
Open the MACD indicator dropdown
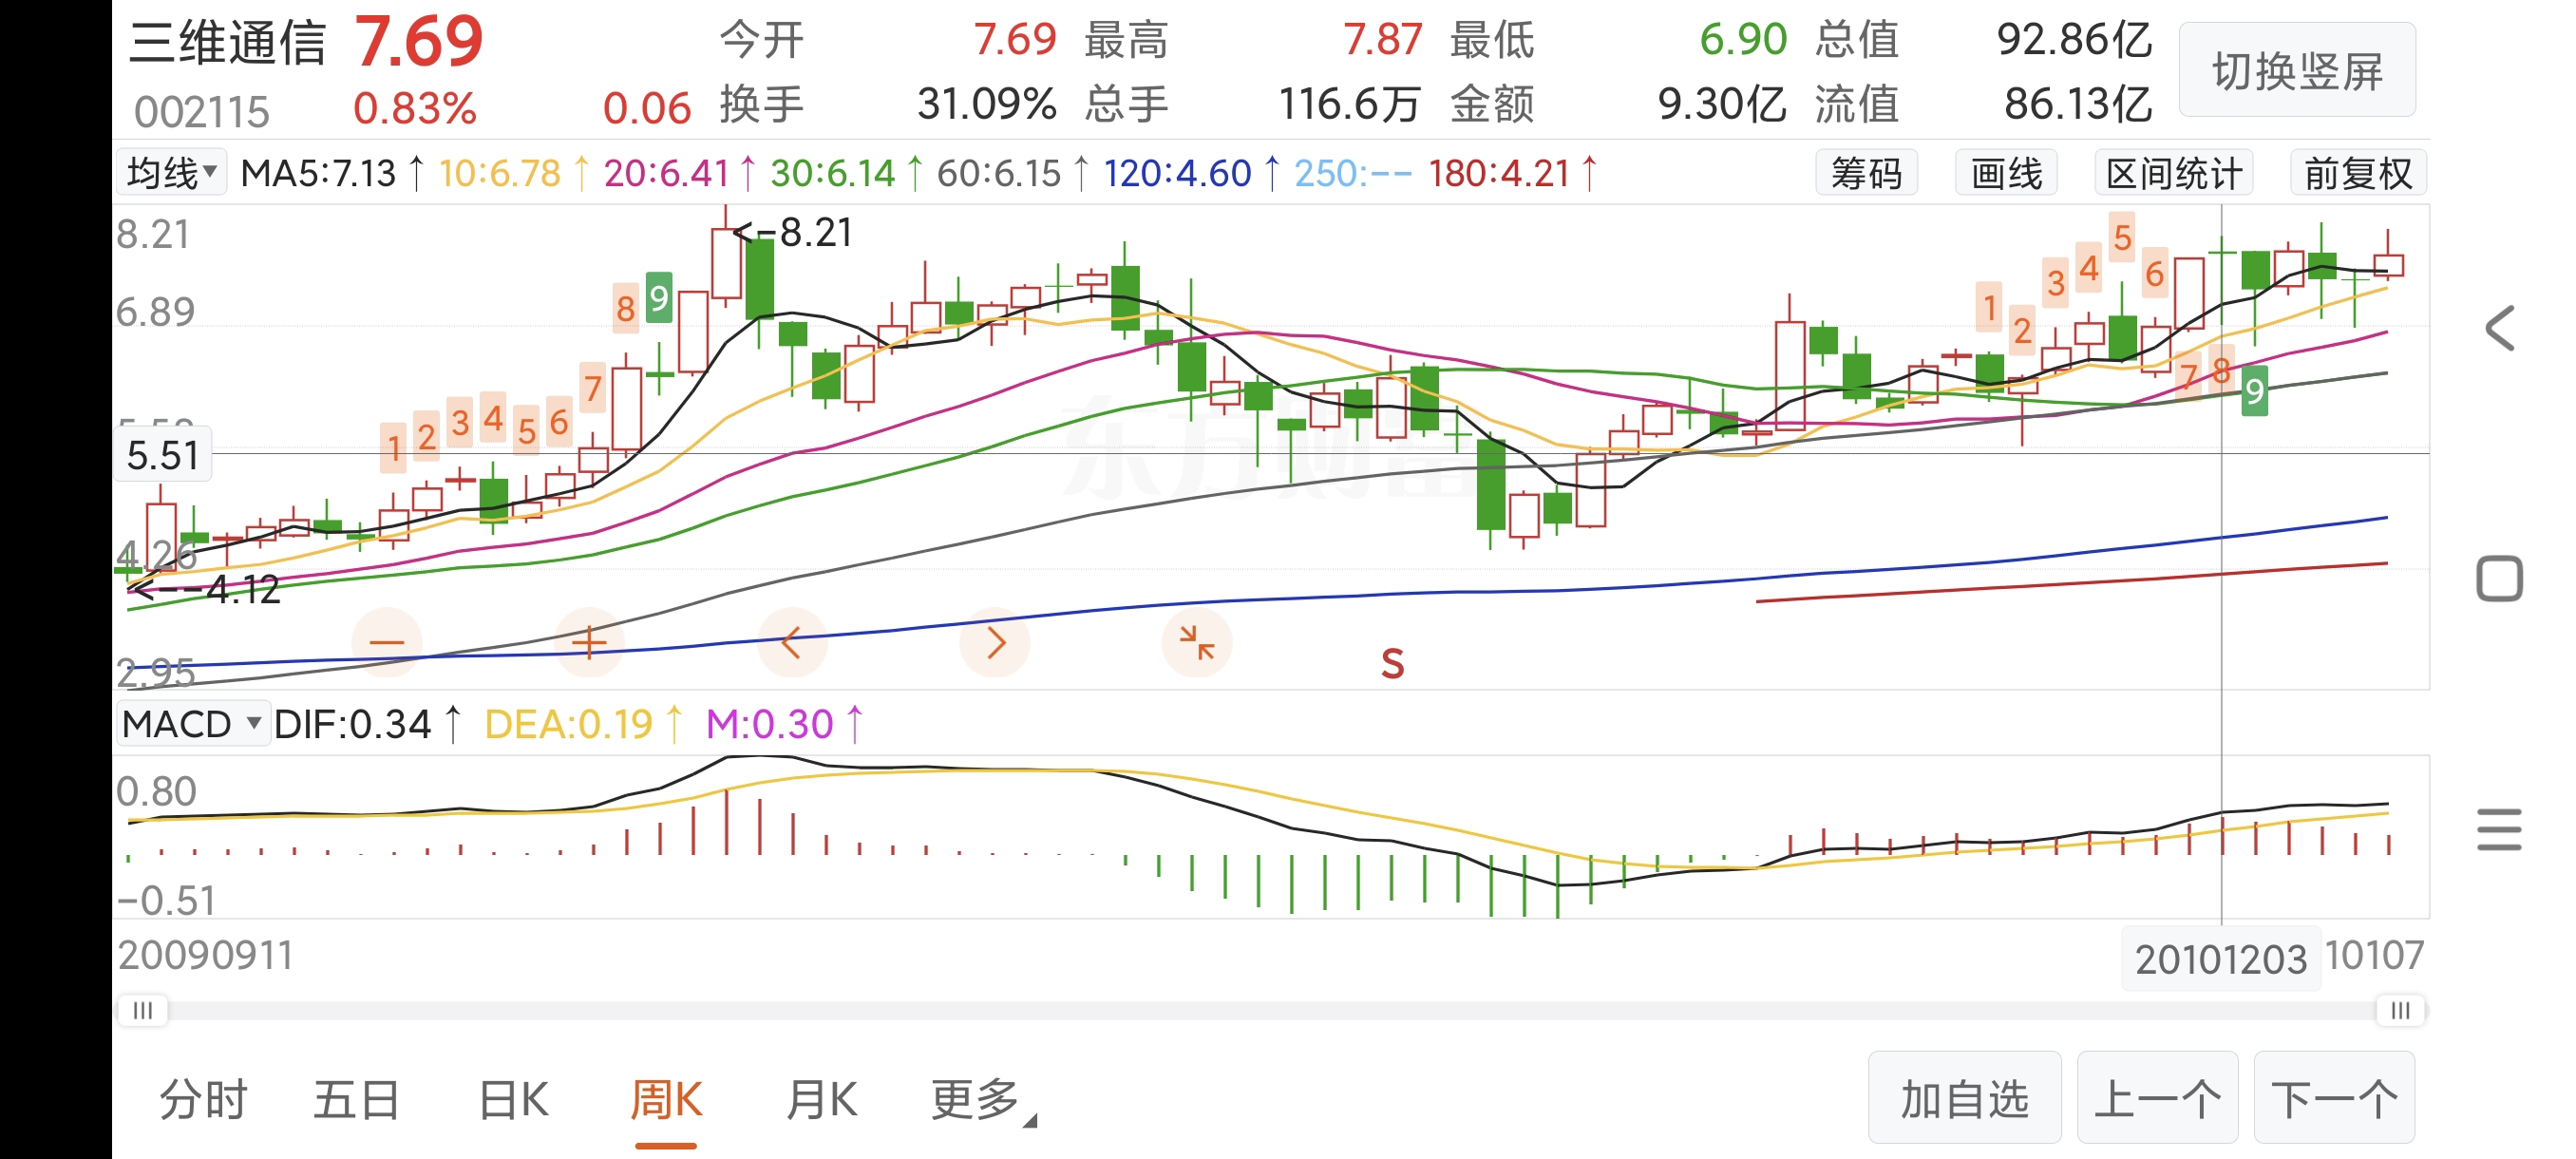pos(193,723)
